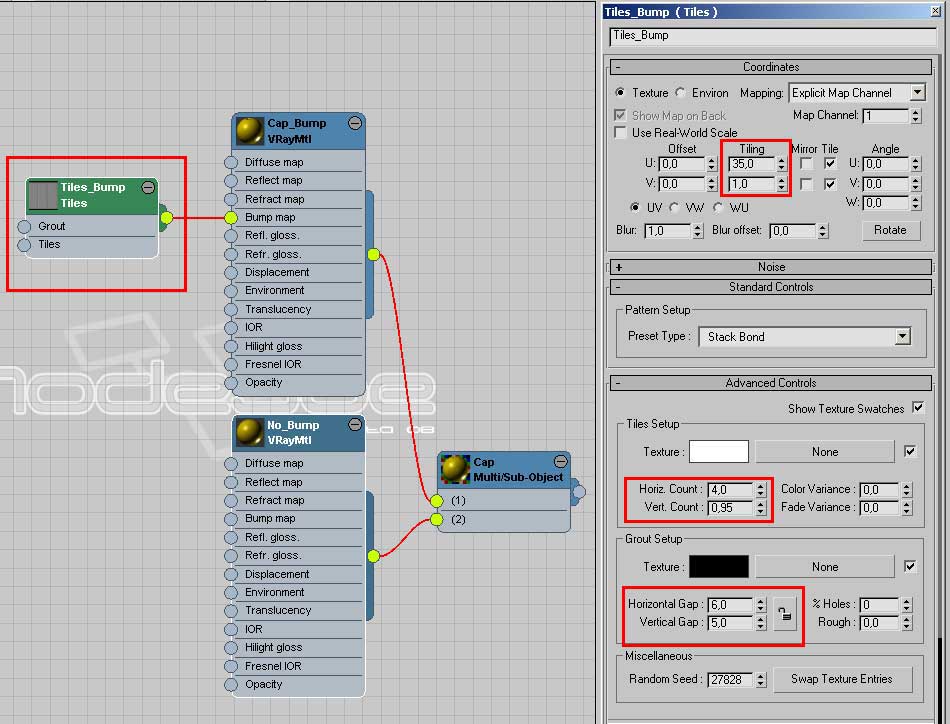
Task: Collapse the Coordinates rollout header
Action: point(771,67)
